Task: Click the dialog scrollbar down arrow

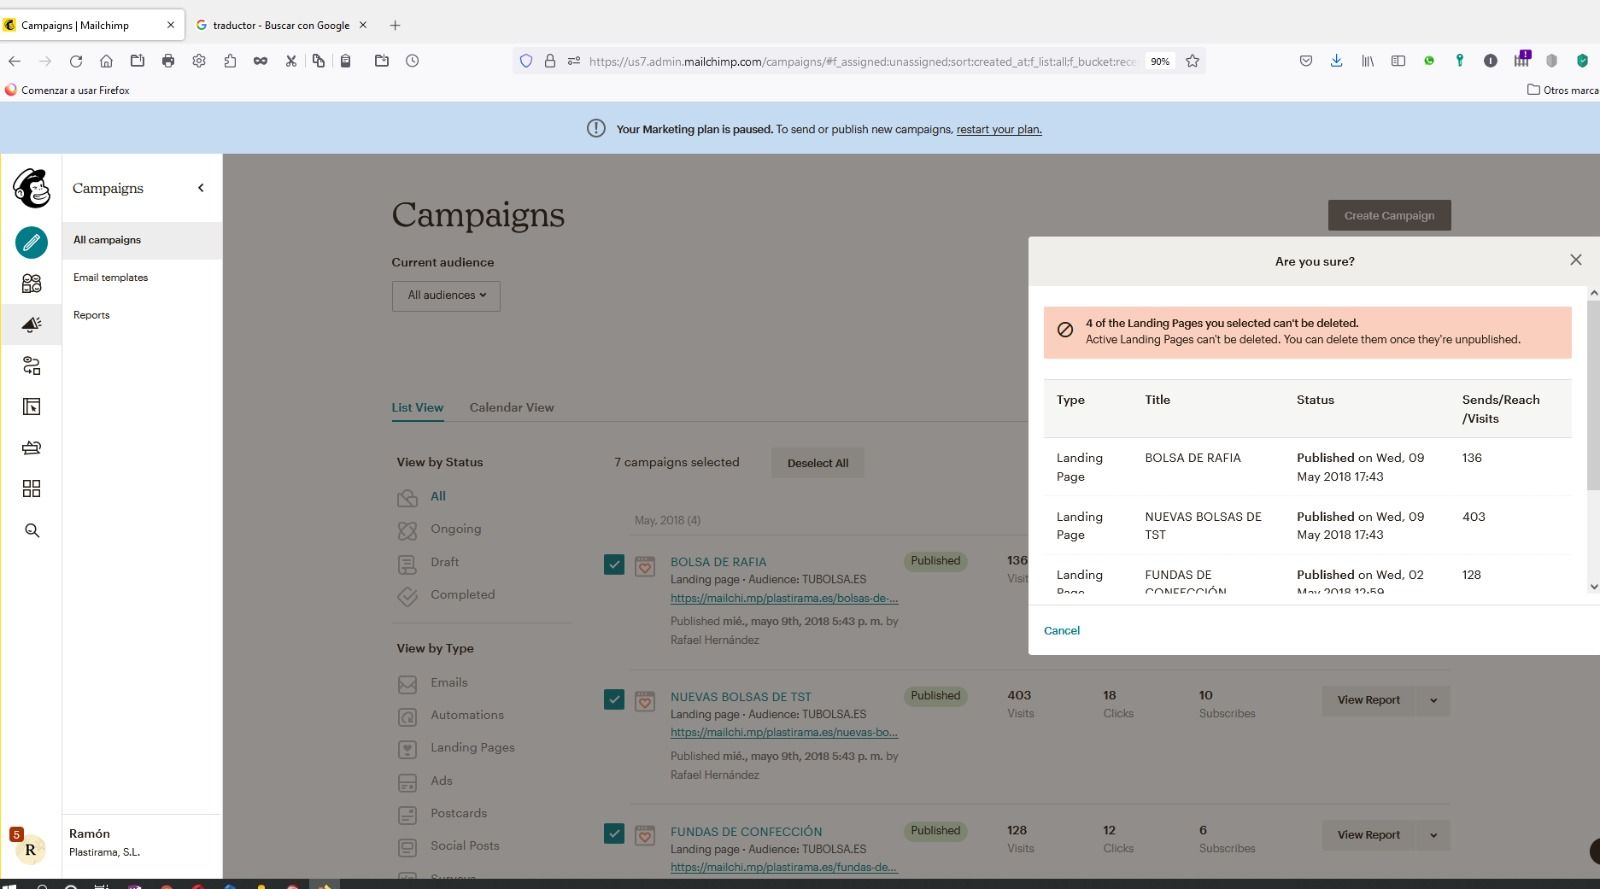Action: click(1594, 587)
